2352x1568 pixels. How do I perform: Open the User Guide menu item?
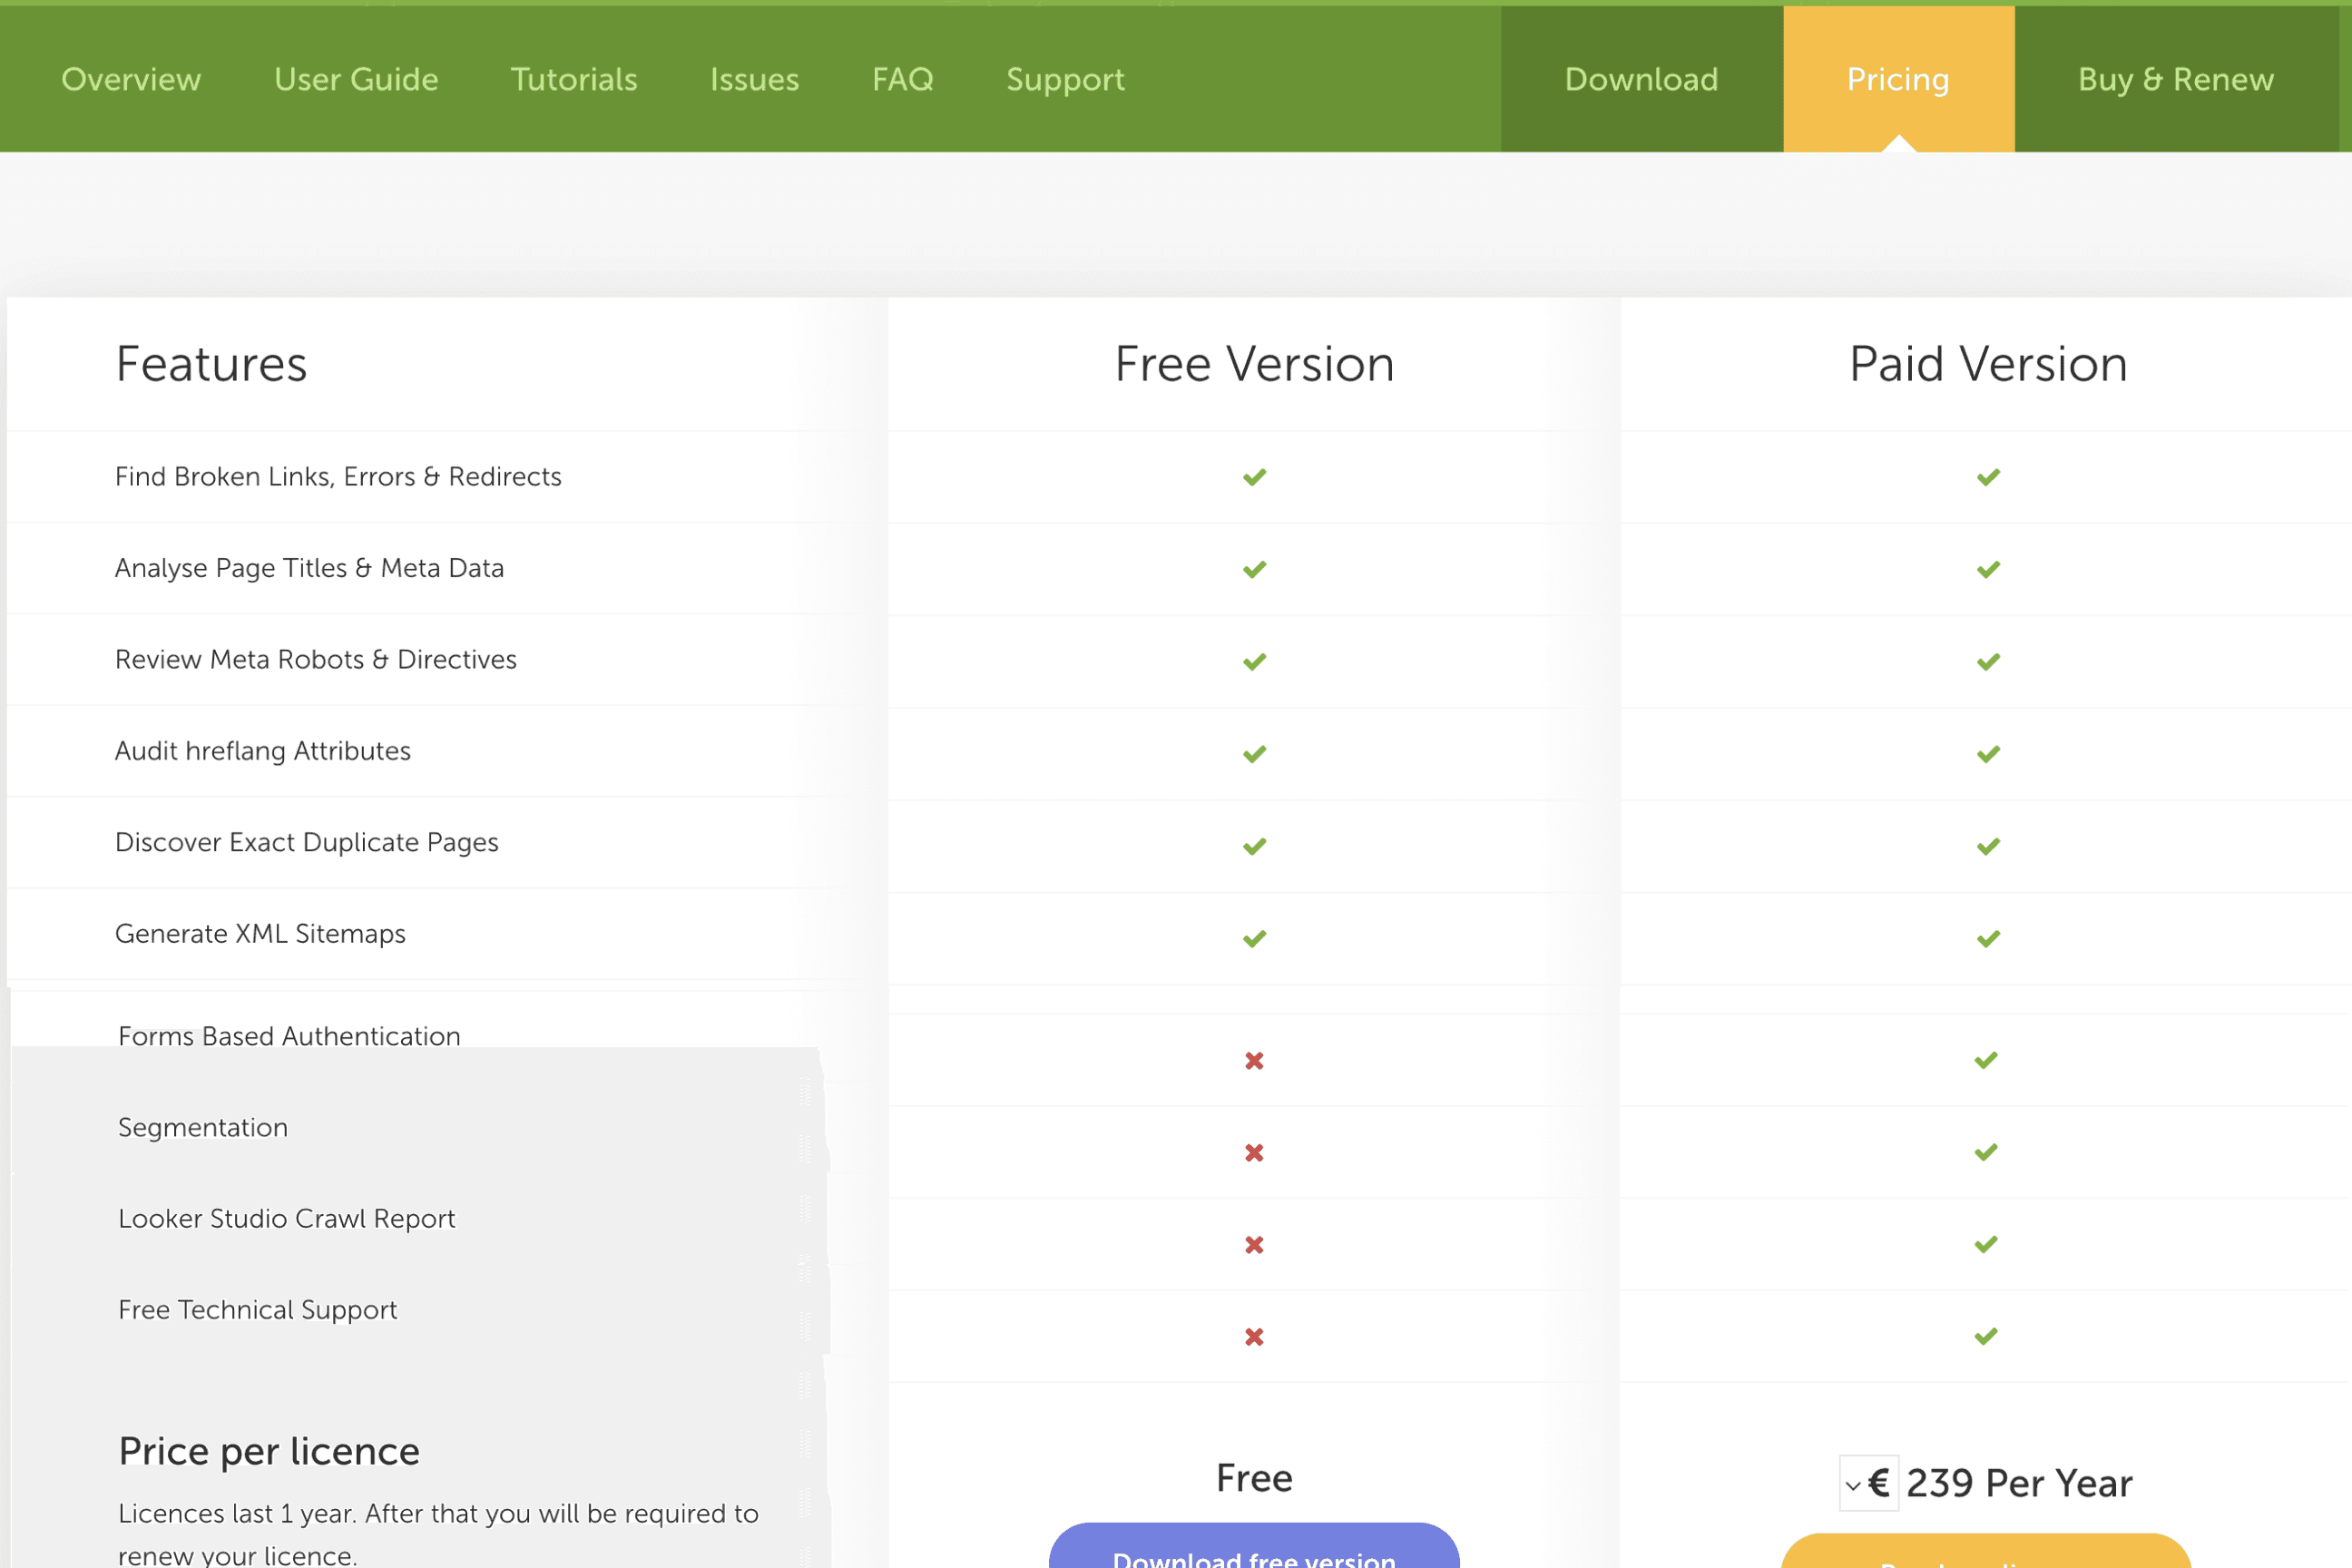click(x=356, y=79)
